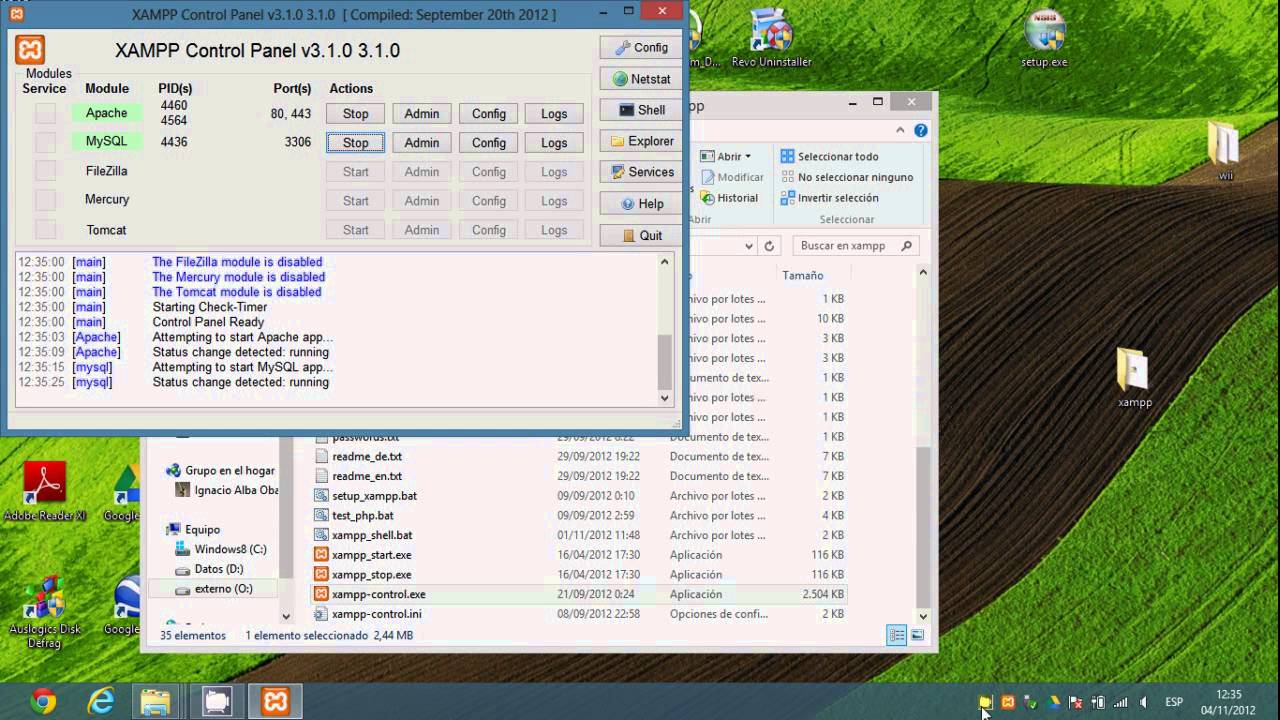Screen dimensions: 1280x720
Task: Open Services from XAMPP panel
Action: click(x=641, y=172)
